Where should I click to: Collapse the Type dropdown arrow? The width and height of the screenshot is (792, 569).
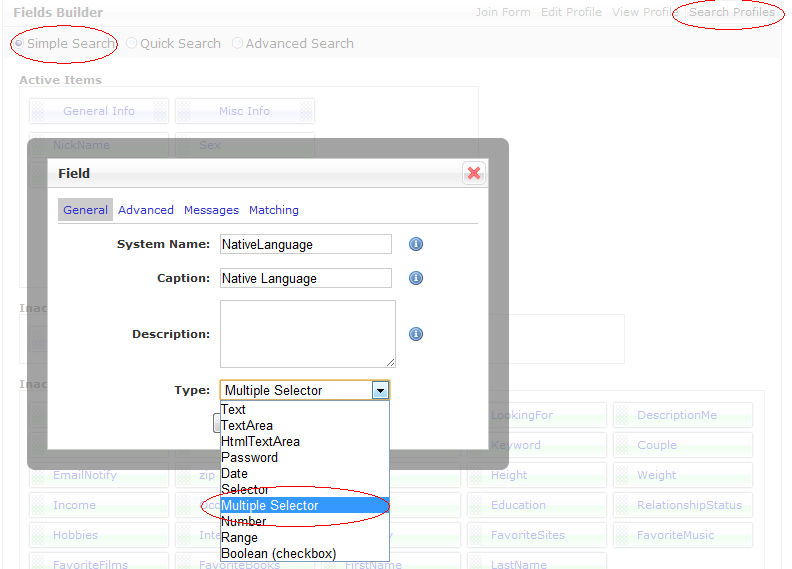click(x=380, y=390)
